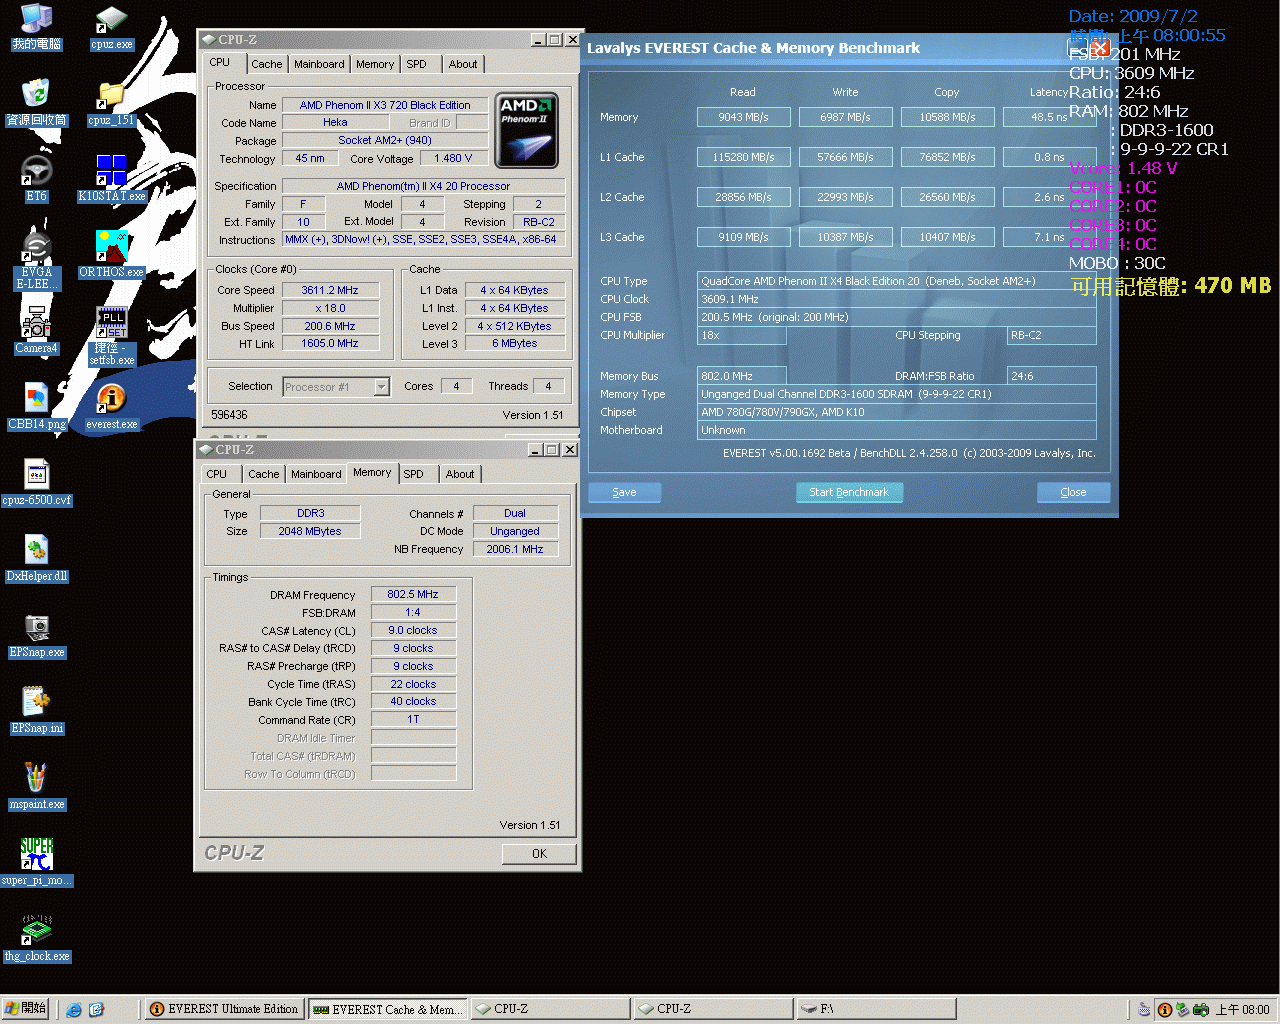The image size is (1280, 1024).
Task: Open Camera4 desktop icon
Action: click(x=37, y=331)
